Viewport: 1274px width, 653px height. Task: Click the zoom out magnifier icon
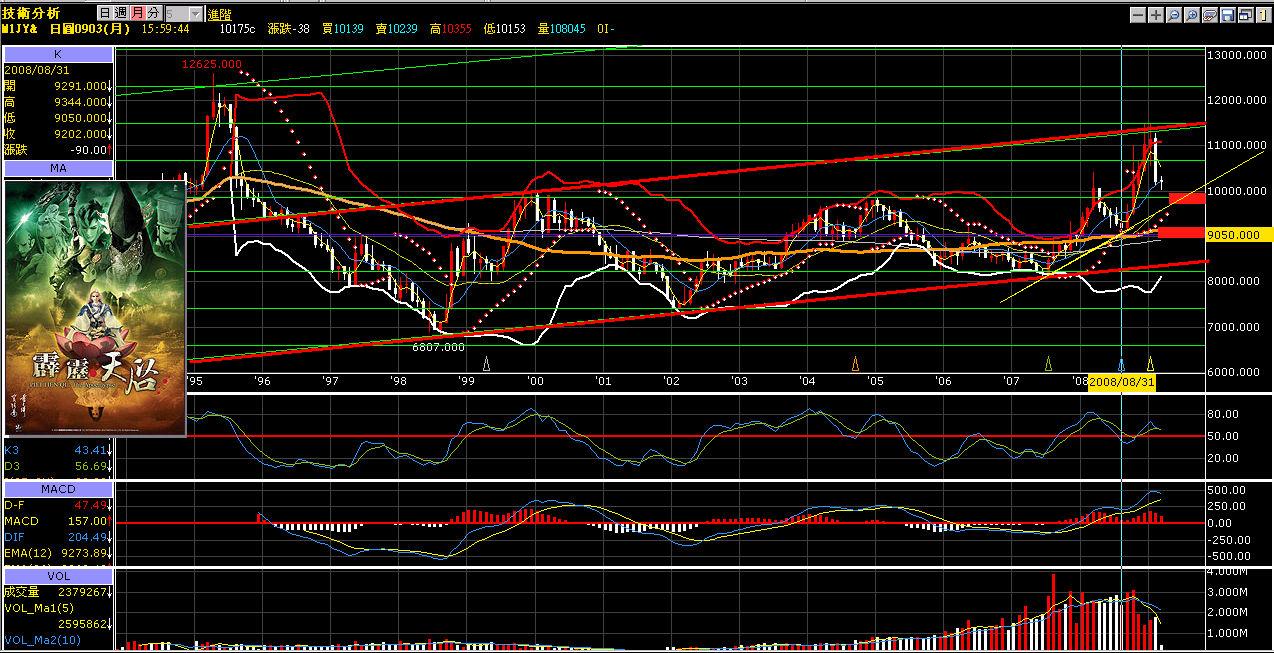(1174, 15)
